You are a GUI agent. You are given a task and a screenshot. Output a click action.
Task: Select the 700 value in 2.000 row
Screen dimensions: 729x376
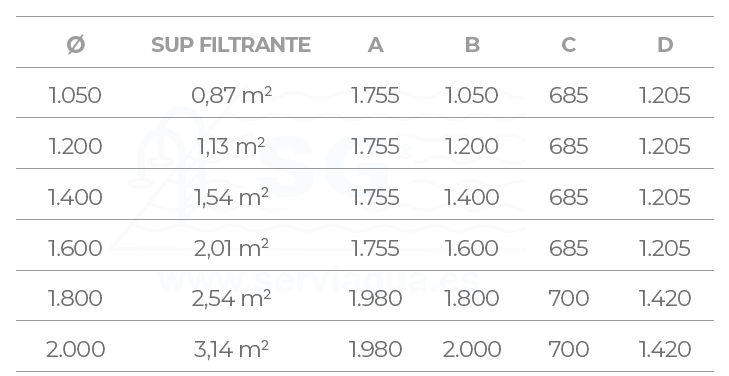(569, 349)
